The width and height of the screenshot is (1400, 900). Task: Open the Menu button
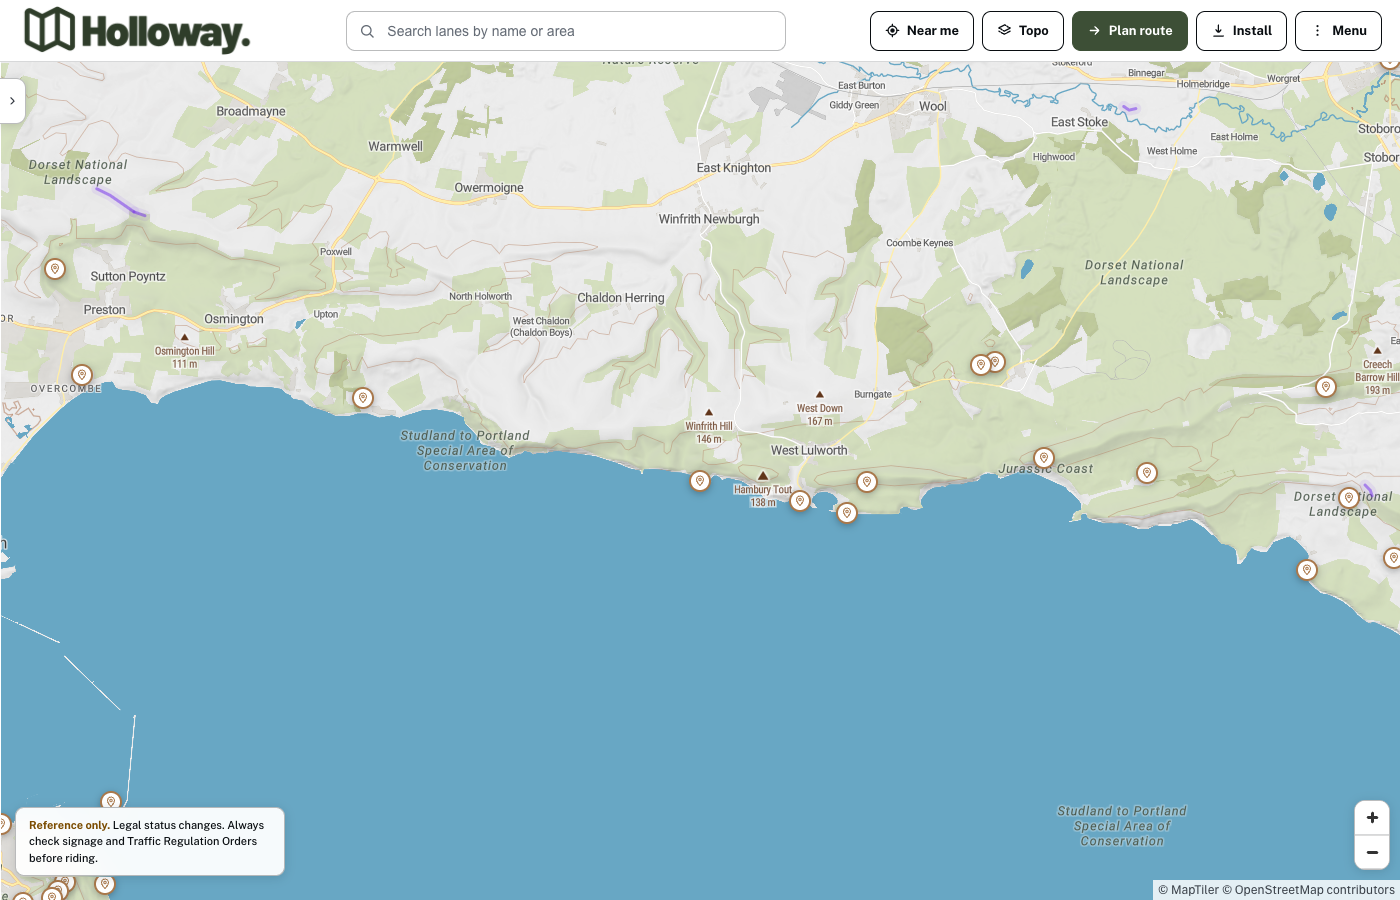[1338, 31]
